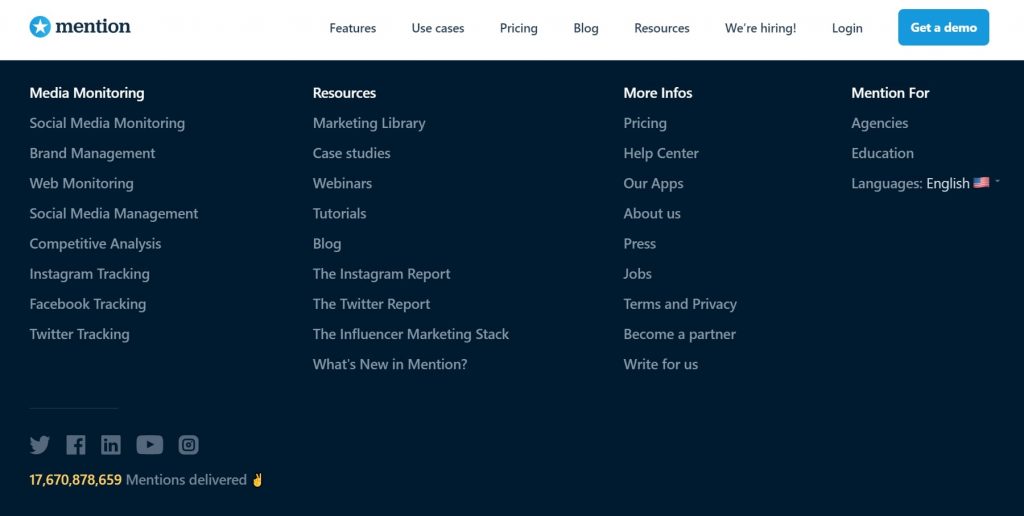Click the Media Monitoring heading
Image resolution: width=1024 pixels, height=516 pixels.
(x=87, y=93)
